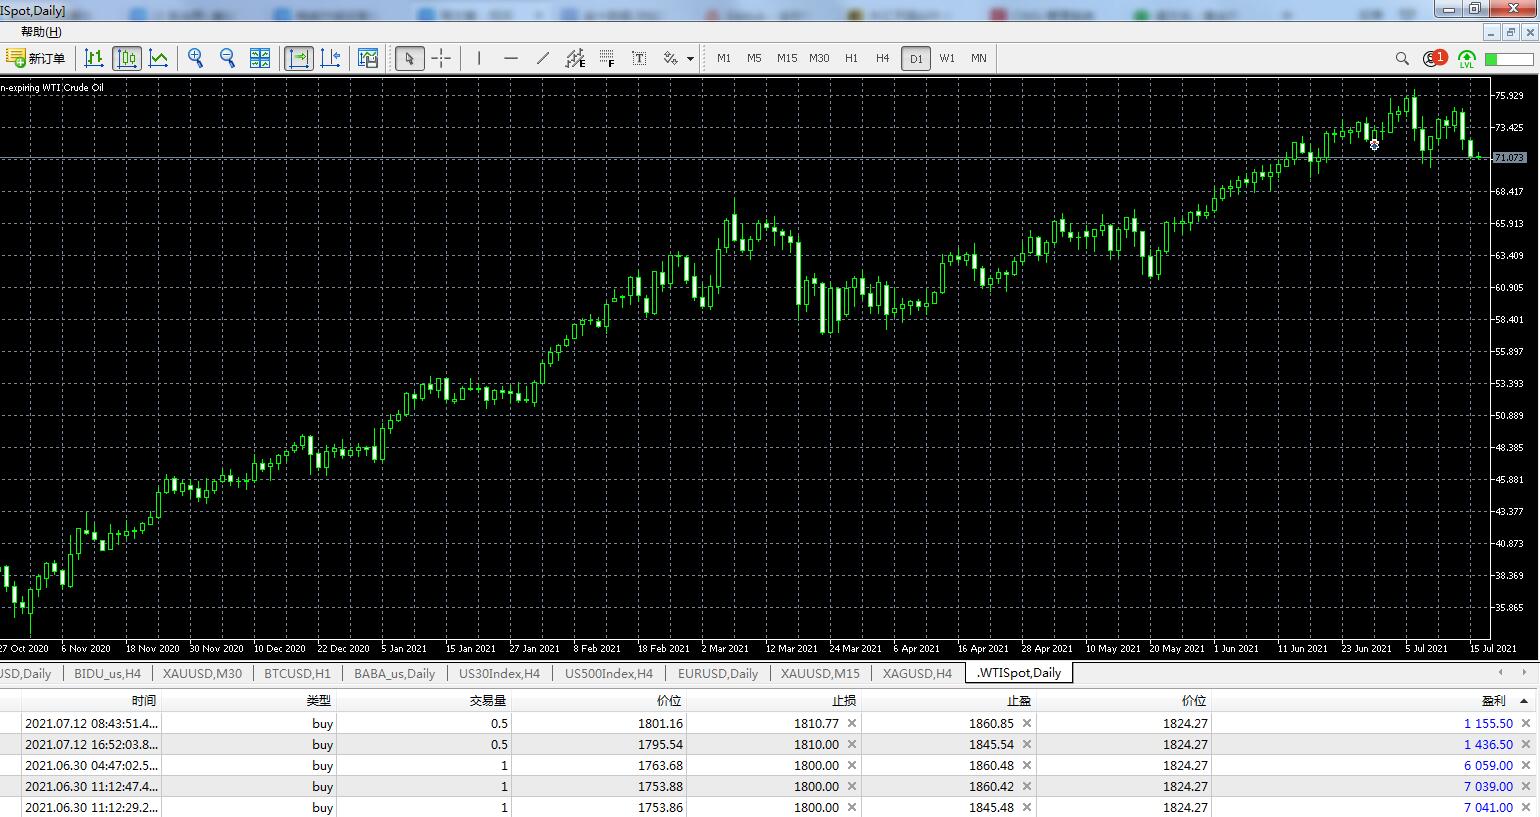Image resolution: width=1540 pixels, height=817 pixels.
Task: Tile chart windows
Action: click(260, 58)
